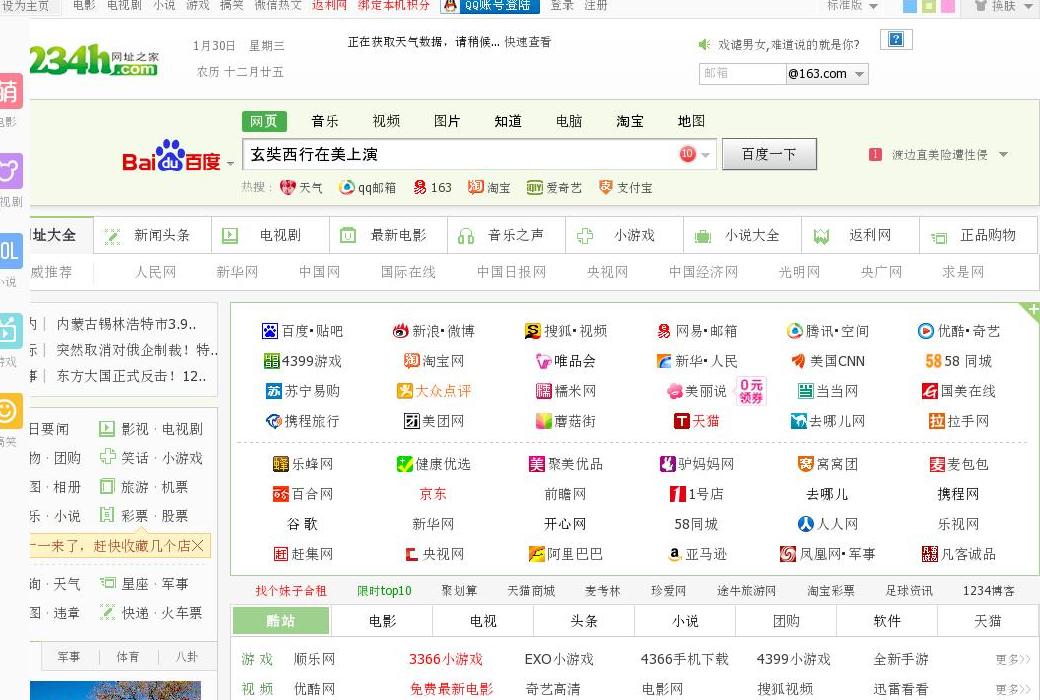The image size is (1040, 700).
Task: Open the 京东 red link
Action: tap(433, 494)
